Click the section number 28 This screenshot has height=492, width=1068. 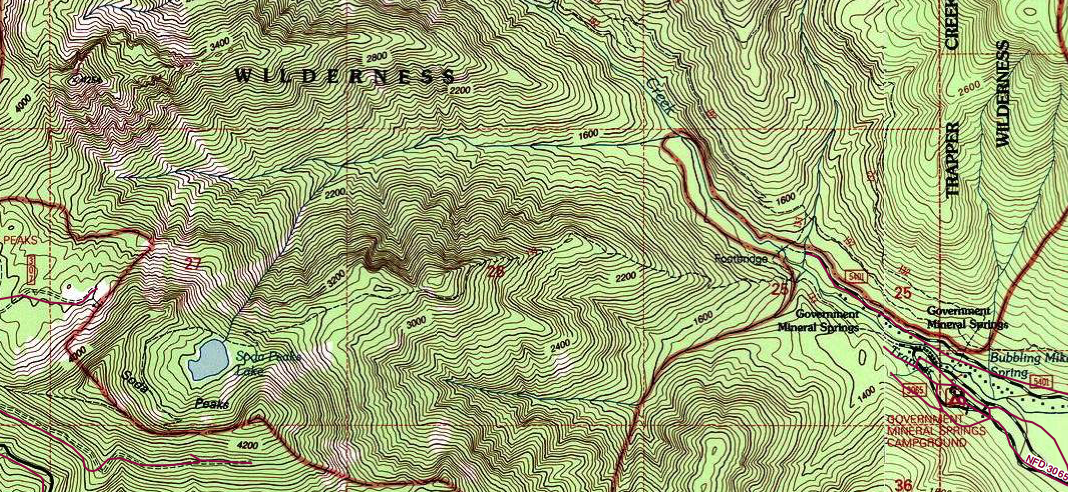pos(495,271)
